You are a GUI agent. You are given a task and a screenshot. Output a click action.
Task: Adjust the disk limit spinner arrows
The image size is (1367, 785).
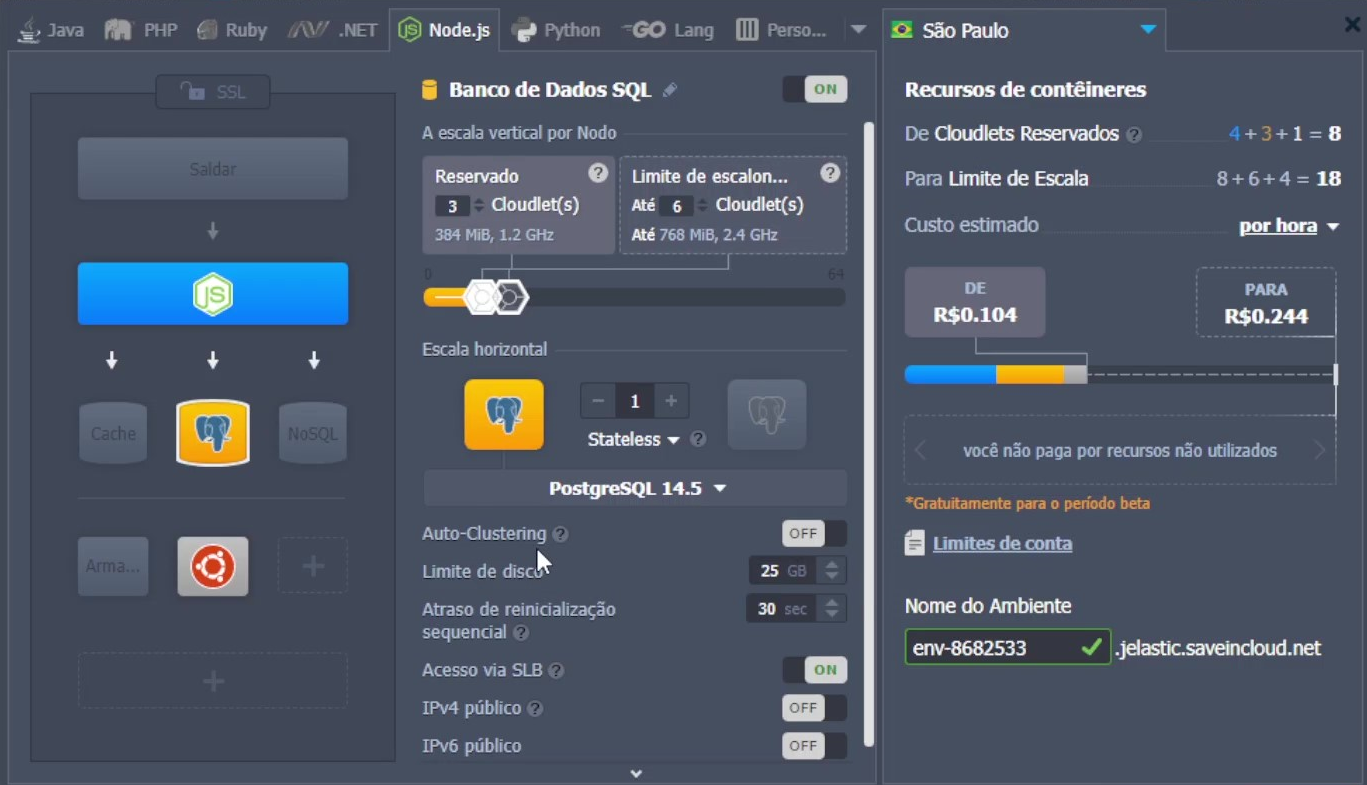pos(832,571)
